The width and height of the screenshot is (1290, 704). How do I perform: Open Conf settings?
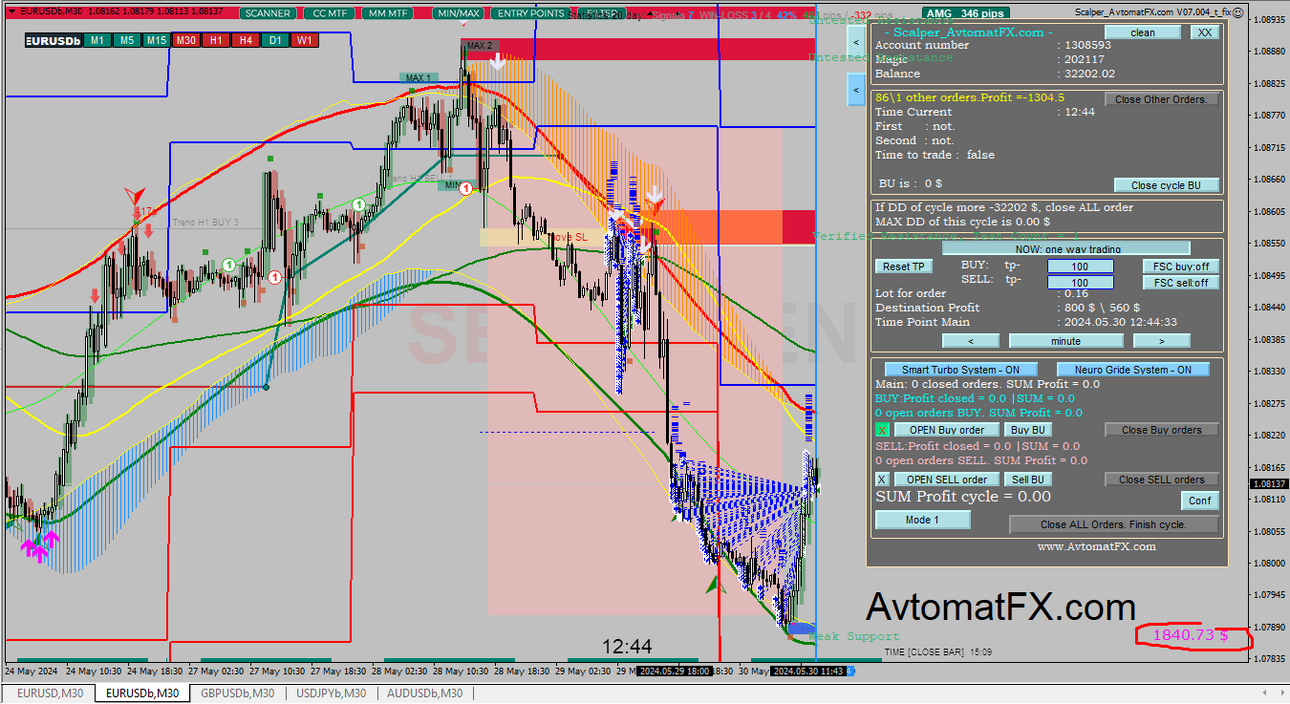pyautogui.click(x=1200, y=501)
